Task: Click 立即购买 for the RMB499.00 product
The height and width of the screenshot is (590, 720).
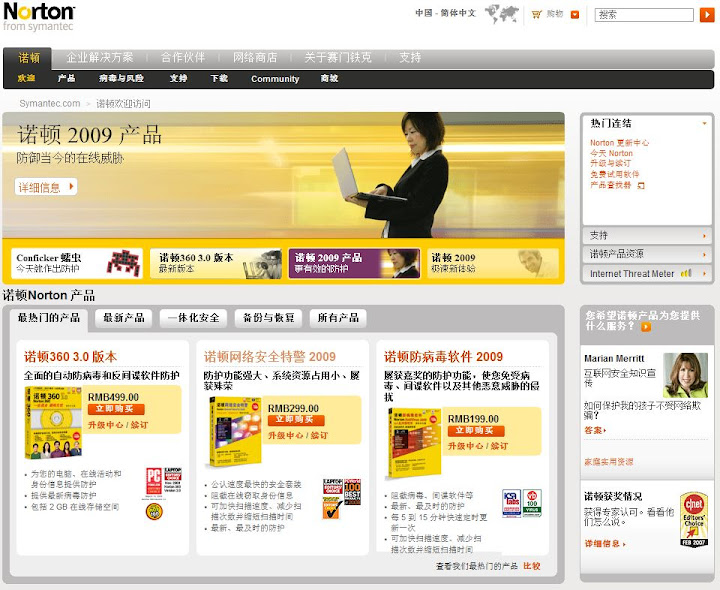Action: pyautogui.click(x=114, y=409)
